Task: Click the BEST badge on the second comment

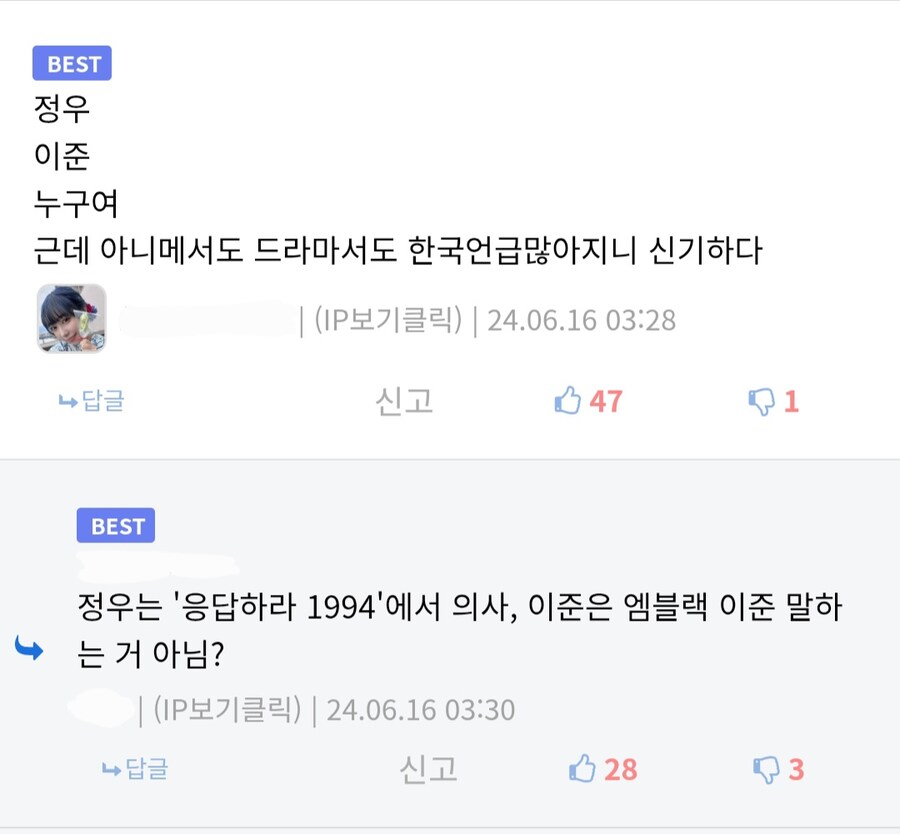Action: tap(115, 525)
